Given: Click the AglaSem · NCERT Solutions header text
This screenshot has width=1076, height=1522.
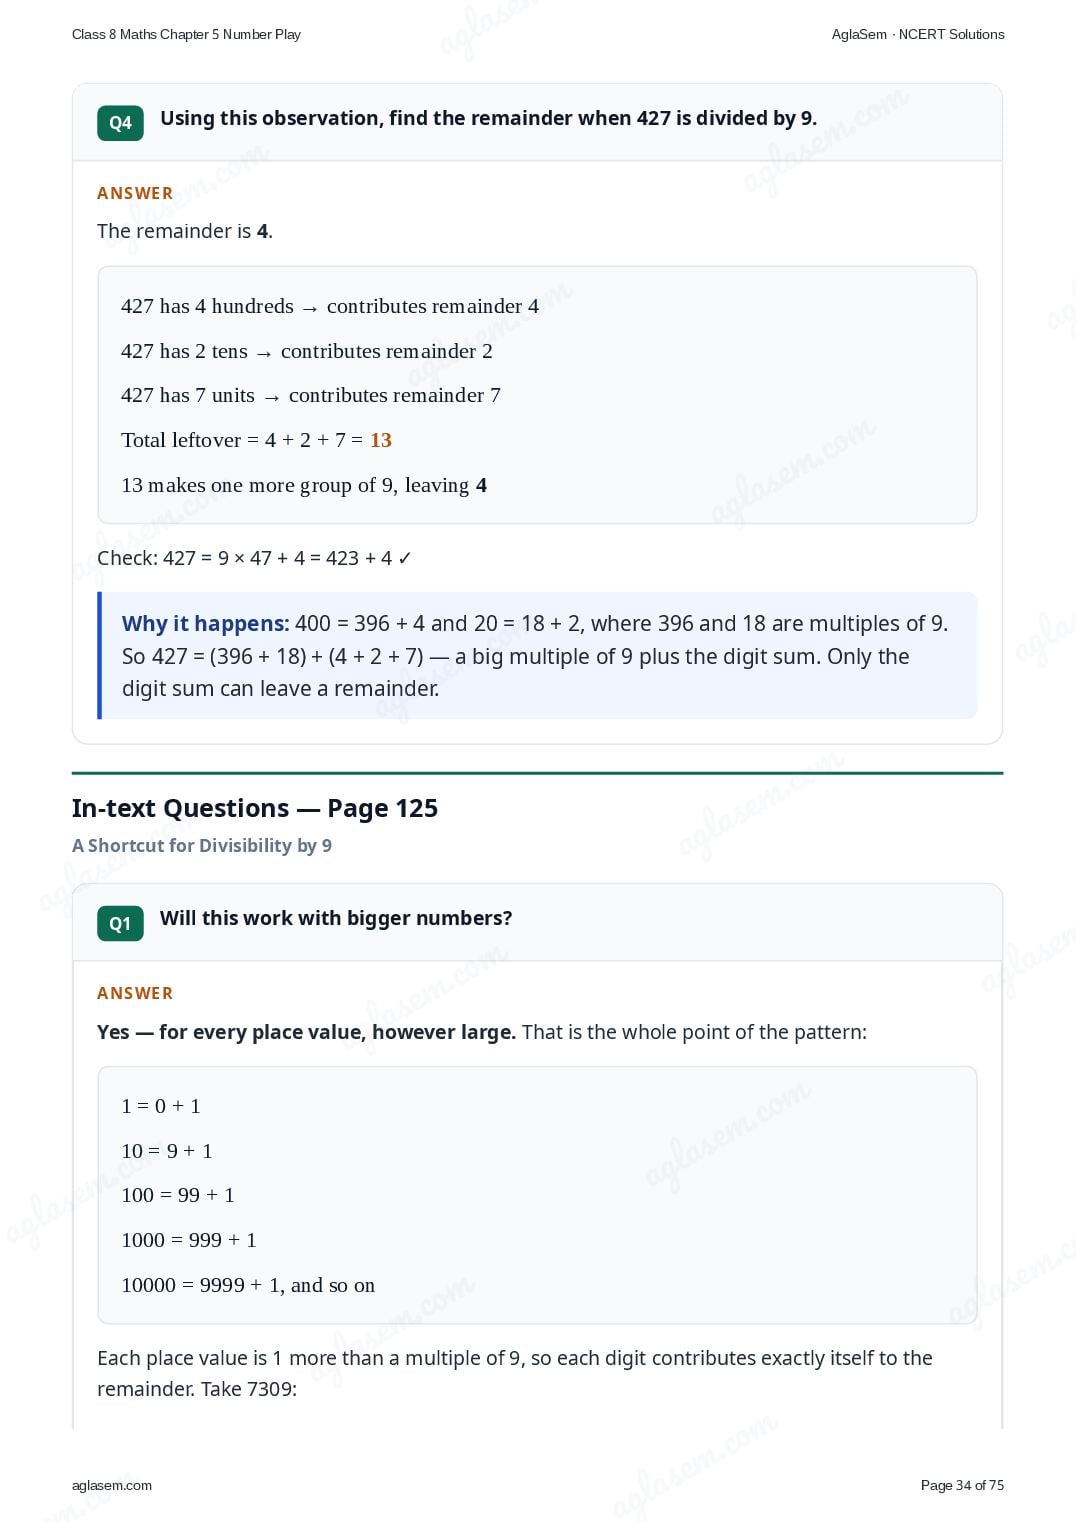Looking at the screenshot, I should point(918,34).
